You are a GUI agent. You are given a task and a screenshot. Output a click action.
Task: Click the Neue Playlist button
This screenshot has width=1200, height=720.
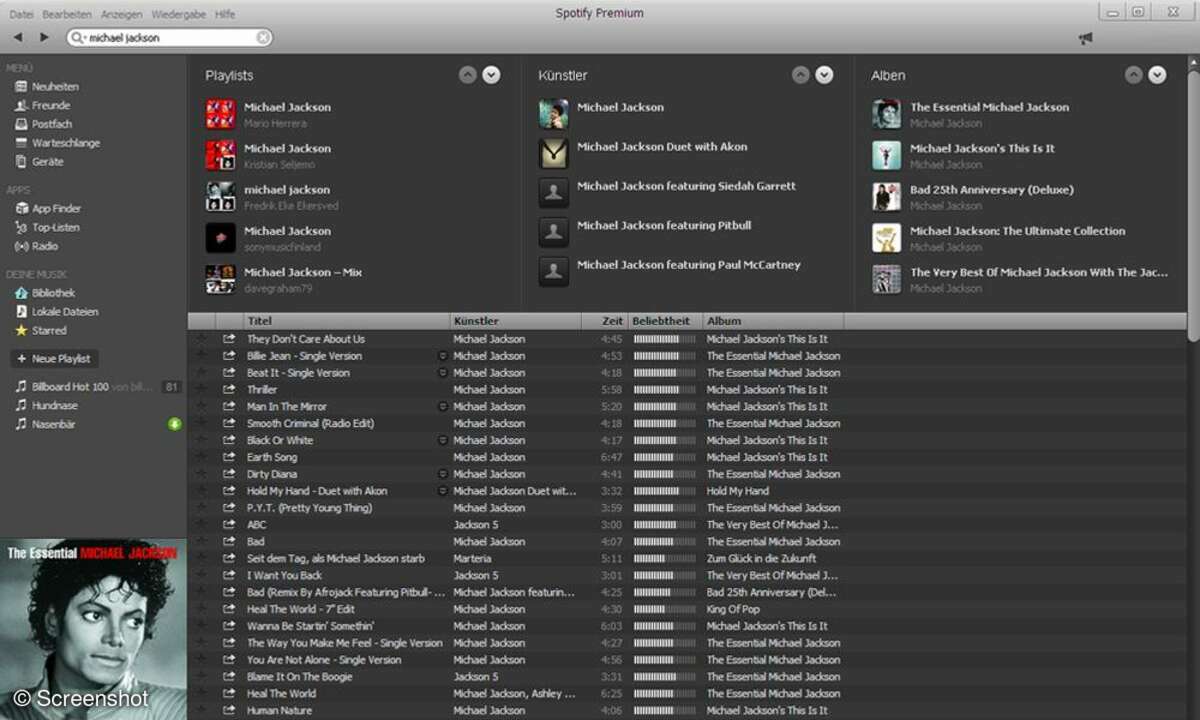[x=54, y=358]
